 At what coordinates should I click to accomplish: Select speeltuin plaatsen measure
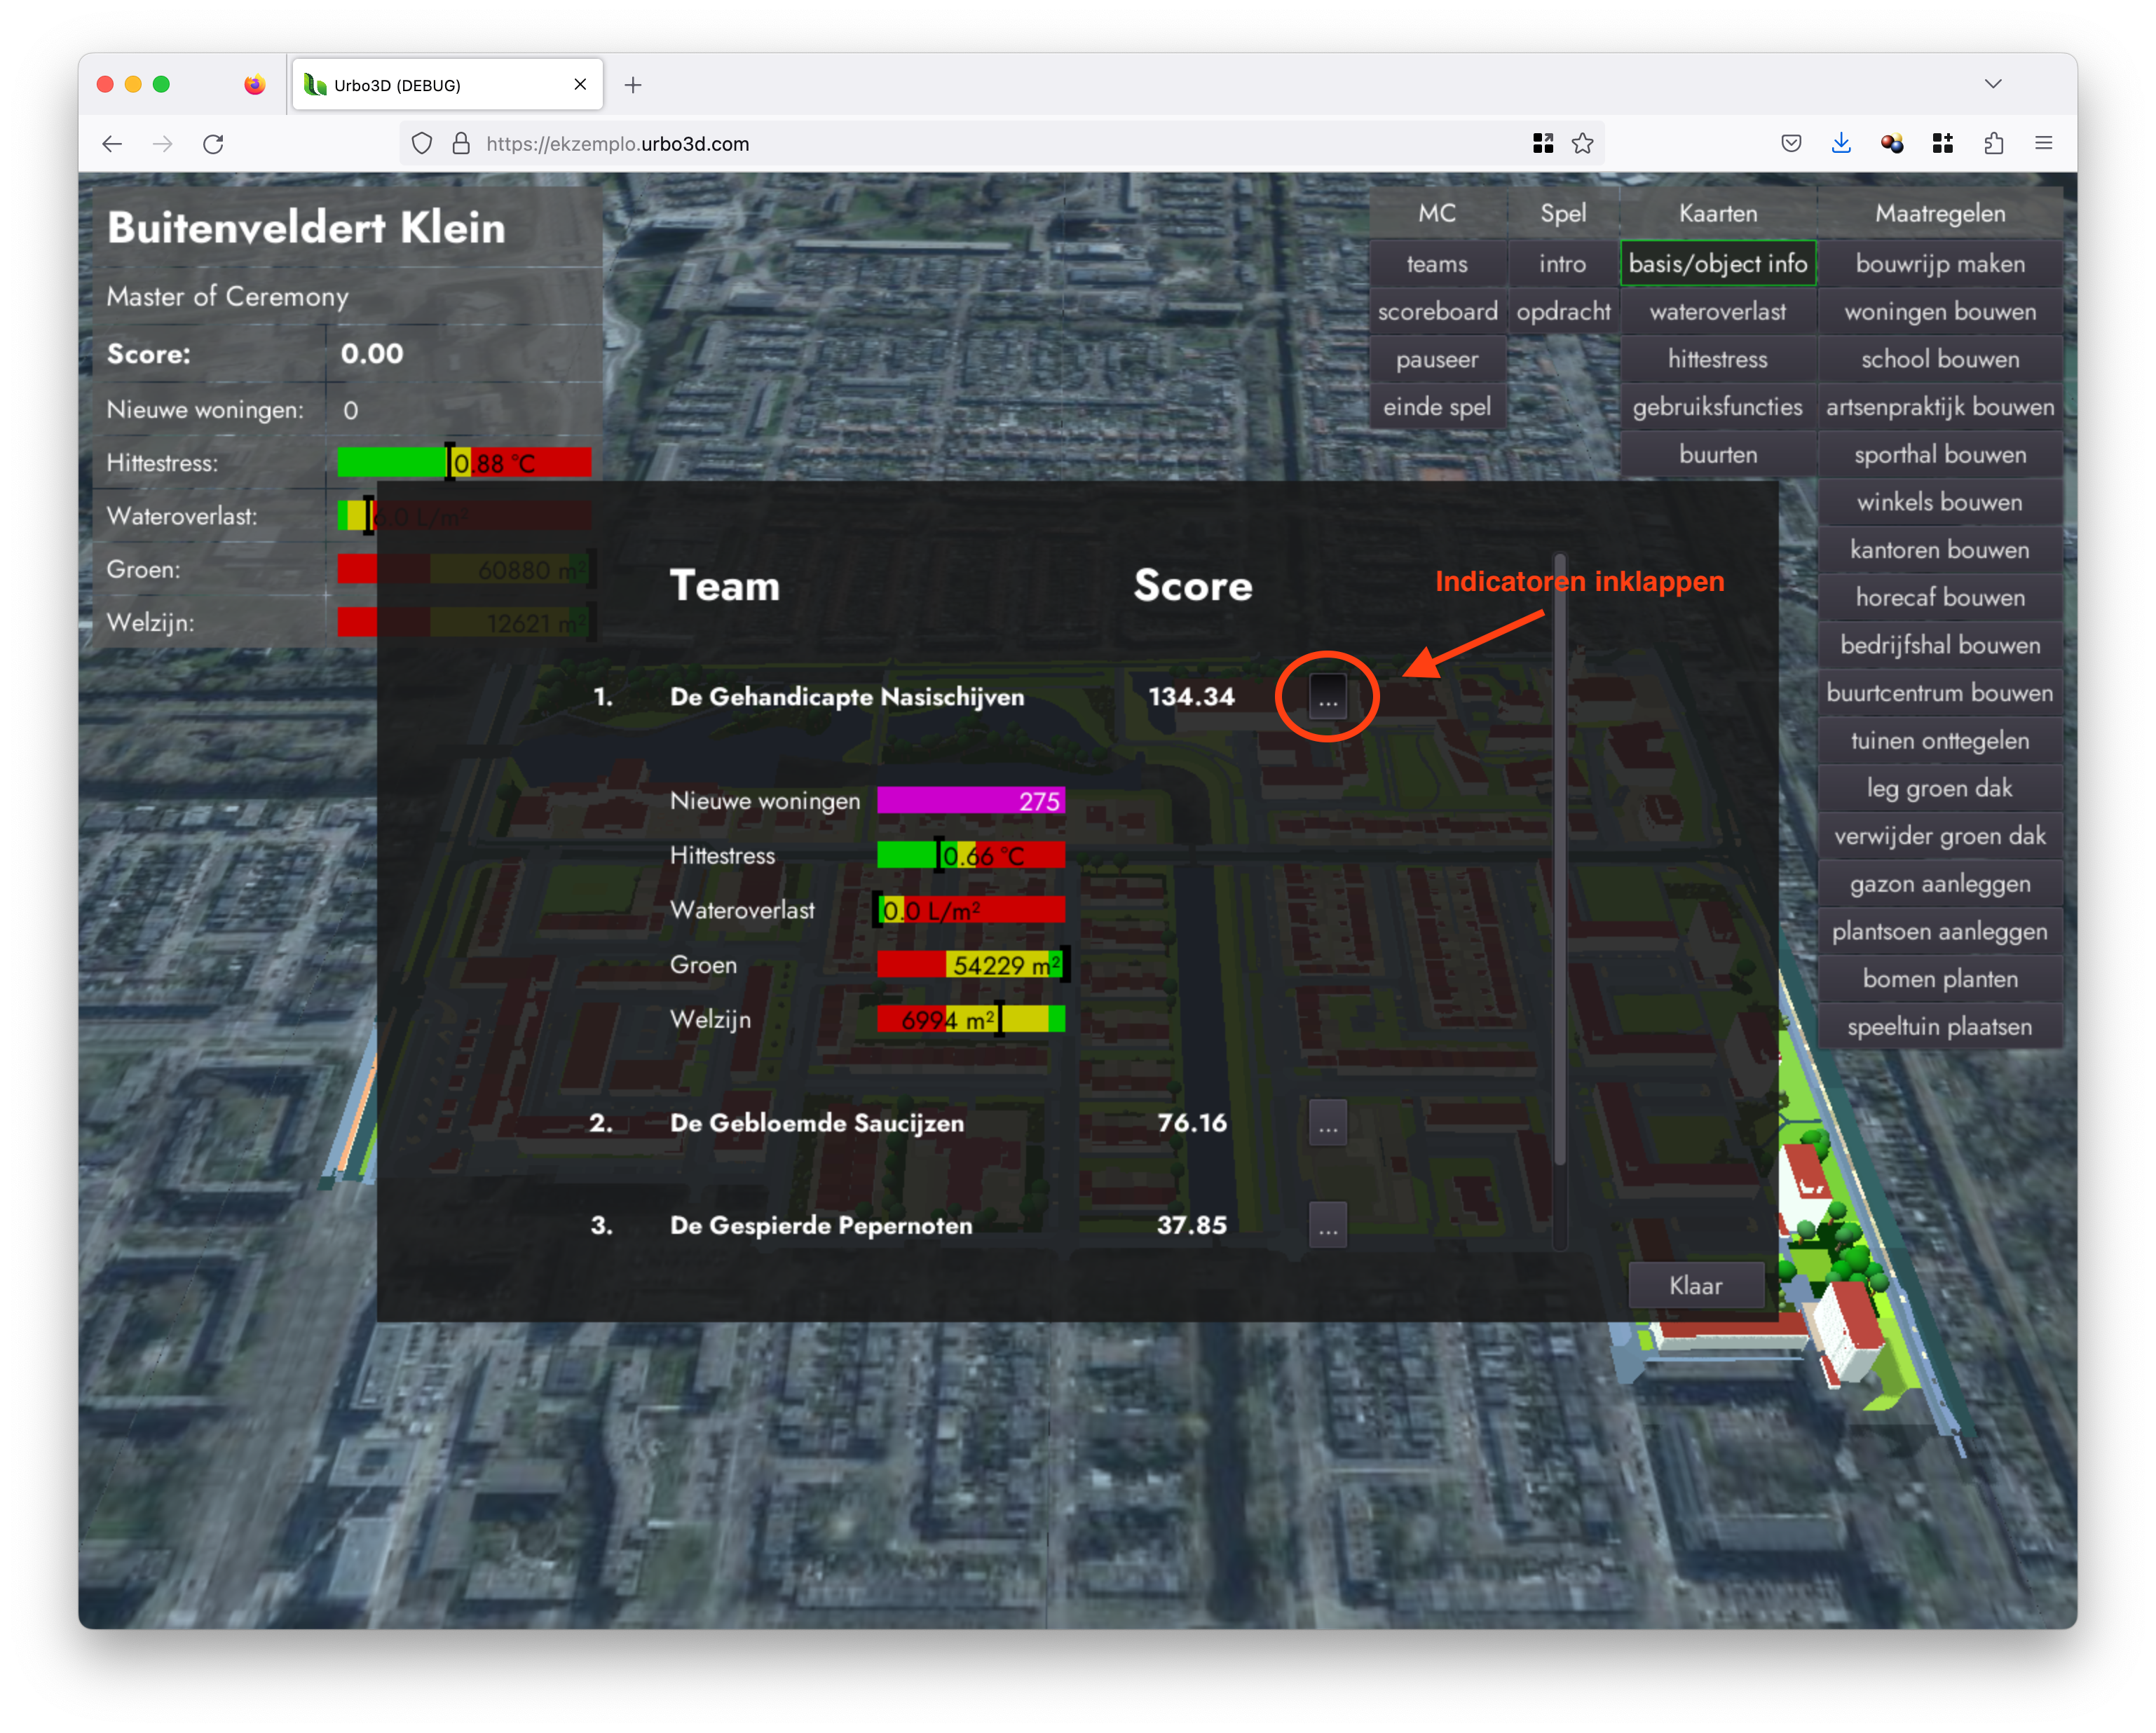point(1940,1027)
